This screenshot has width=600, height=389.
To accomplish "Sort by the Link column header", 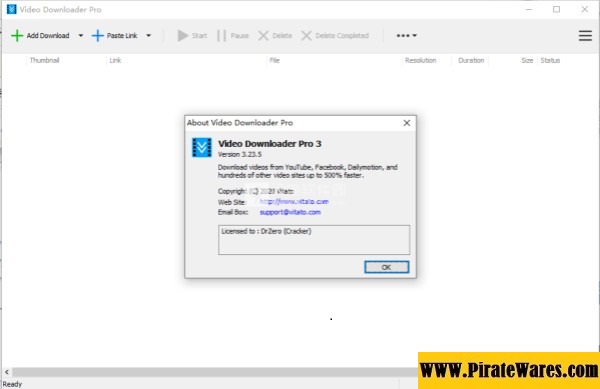I will point(115,60).
